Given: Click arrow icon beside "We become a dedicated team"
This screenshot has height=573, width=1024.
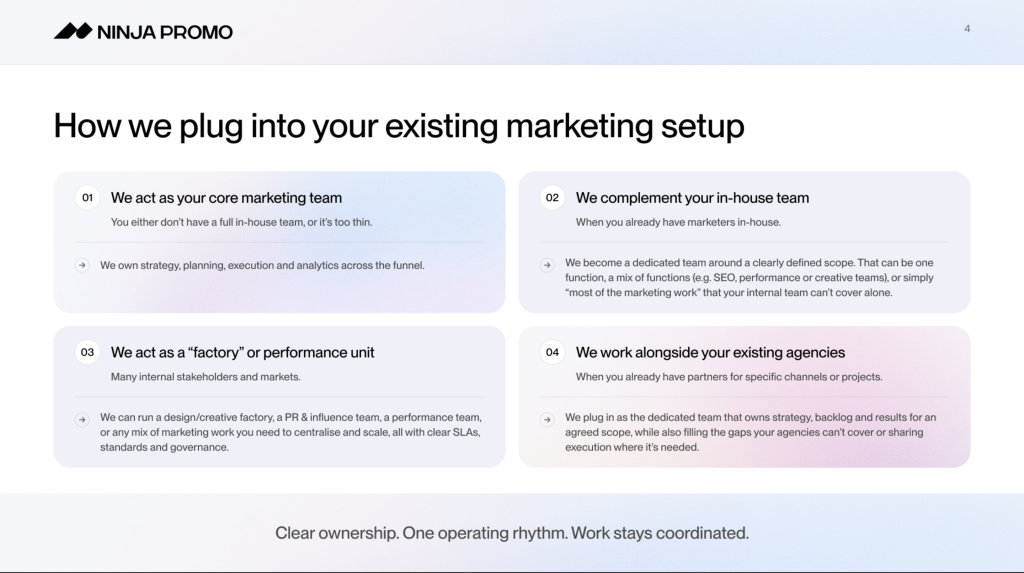Looking at the screenshot, I should tap(546, 265).
